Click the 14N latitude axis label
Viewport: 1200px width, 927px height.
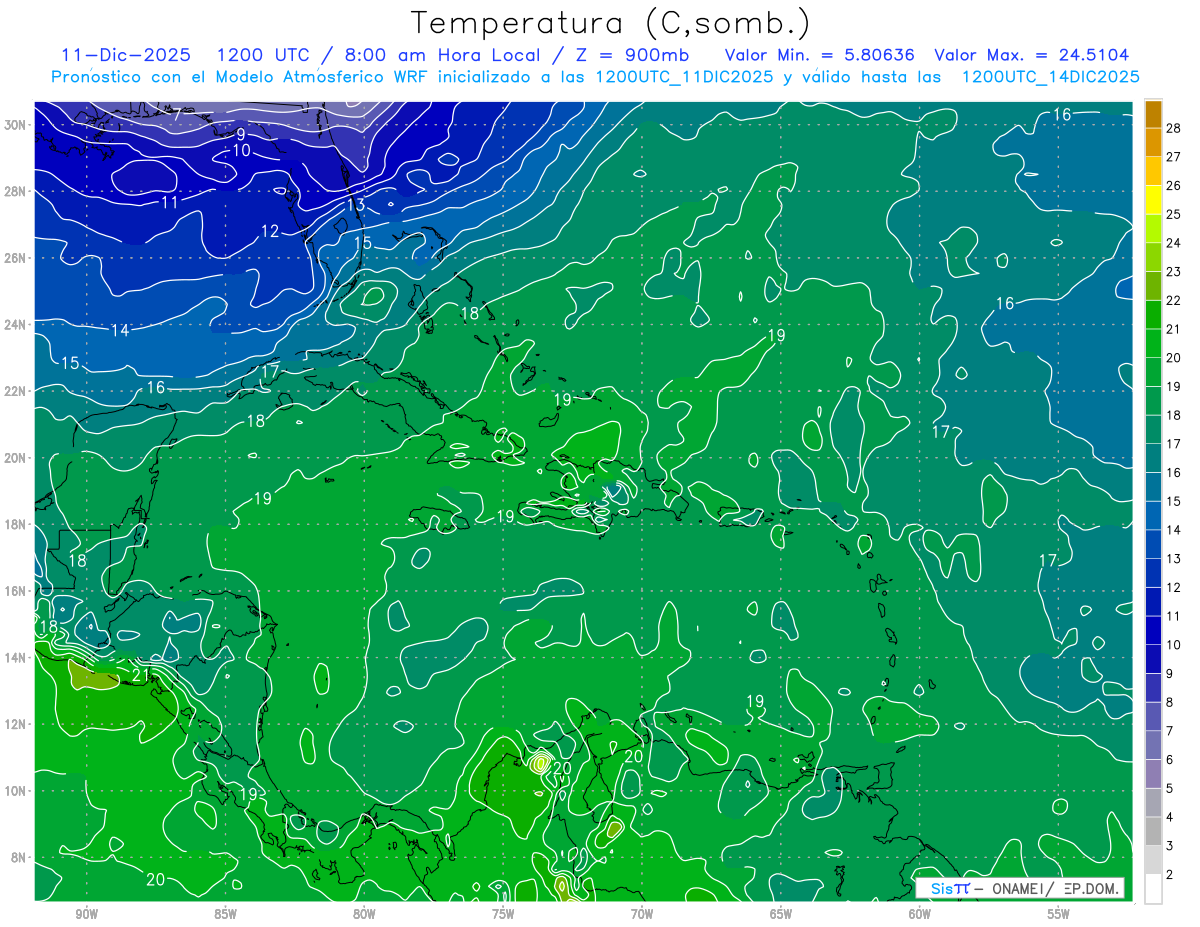click(x=16, y=658)
